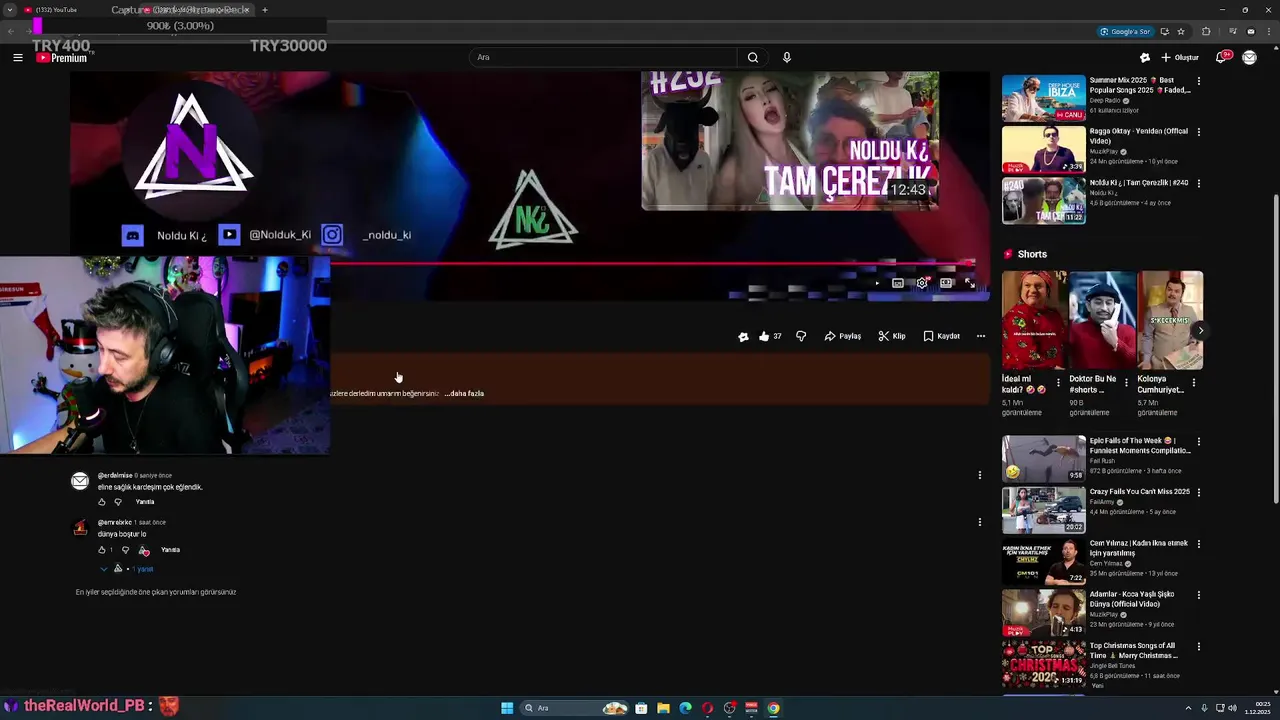The image size is (1280, 720).
Task: Open a new browser tab
Action: (x=265, y=10)
